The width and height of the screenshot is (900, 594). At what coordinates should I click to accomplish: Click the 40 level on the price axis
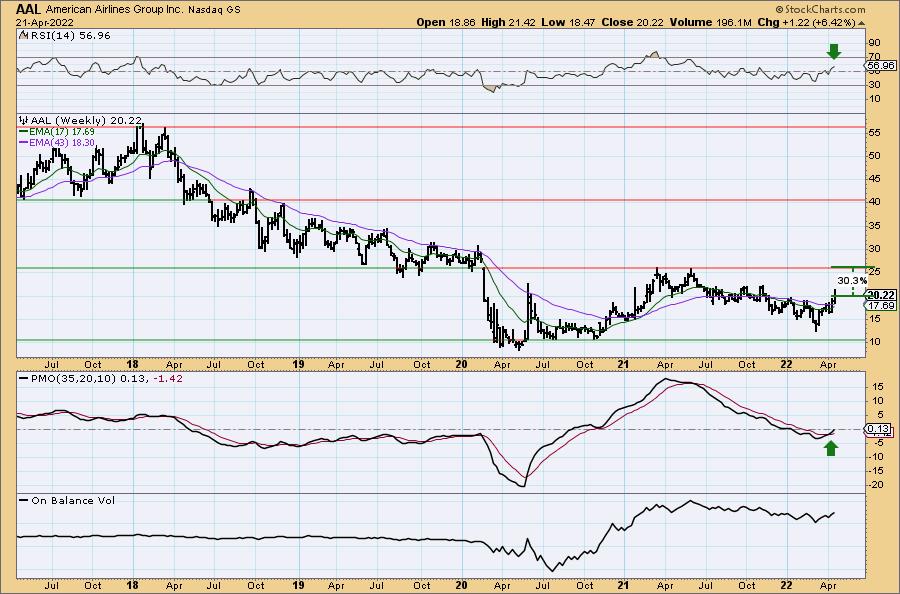click(x=875, y=202)
